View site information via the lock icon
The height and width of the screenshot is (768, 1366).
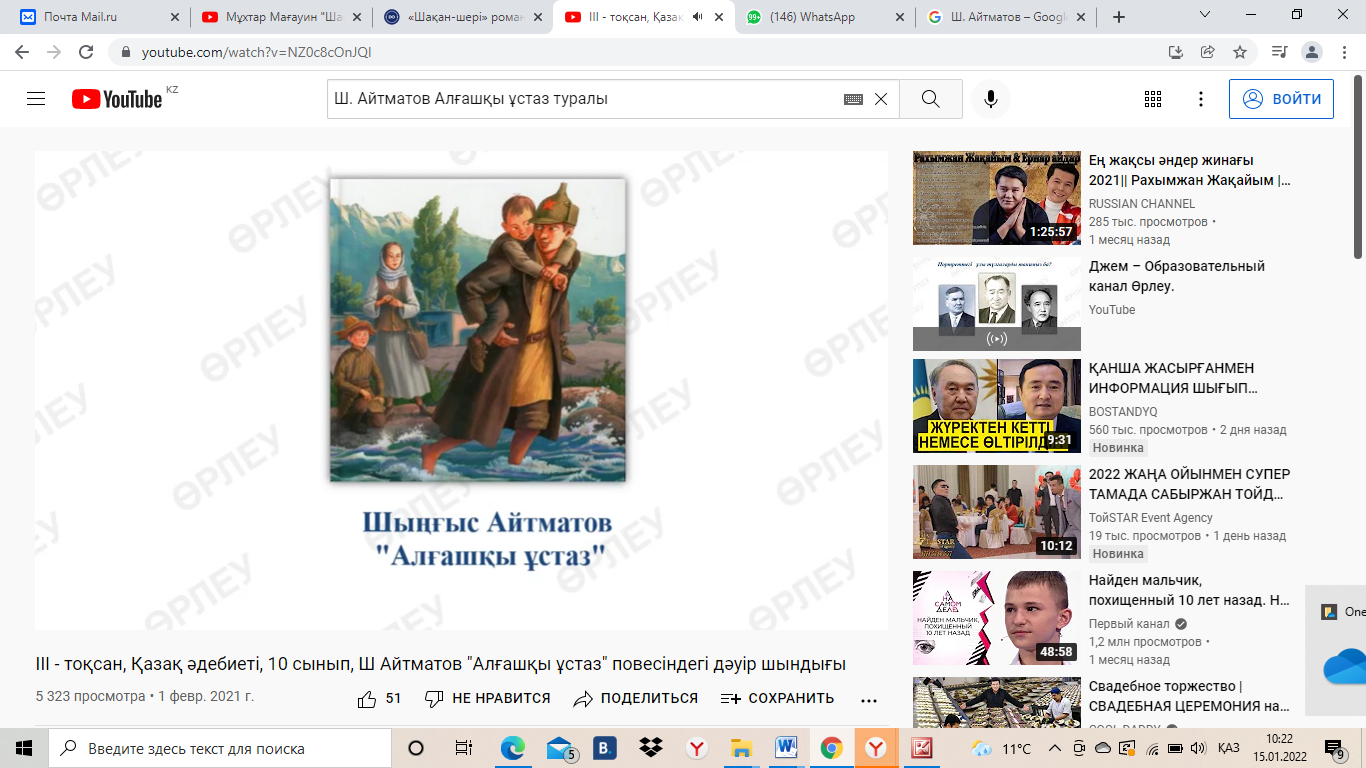coord(126,52)
